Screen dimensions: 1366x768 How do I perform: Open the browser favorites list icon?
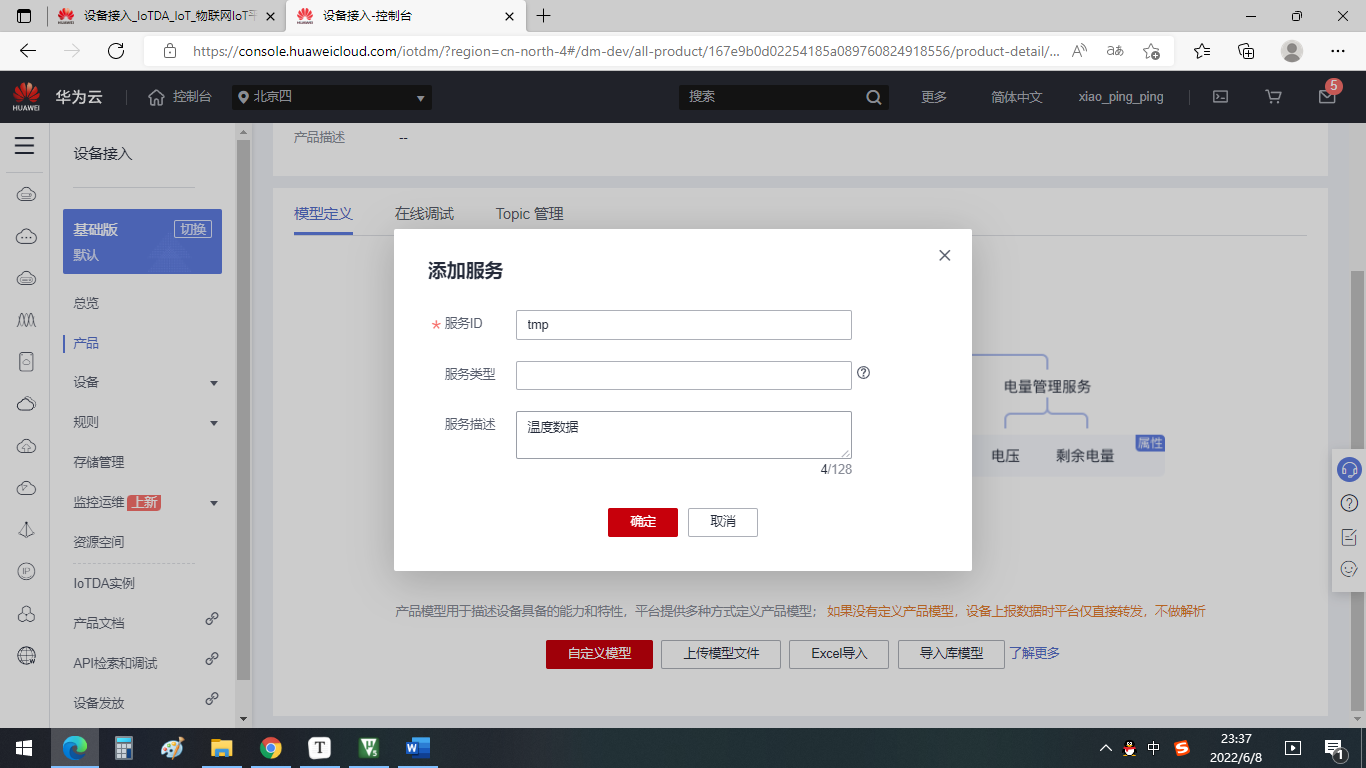(1202, 51)
